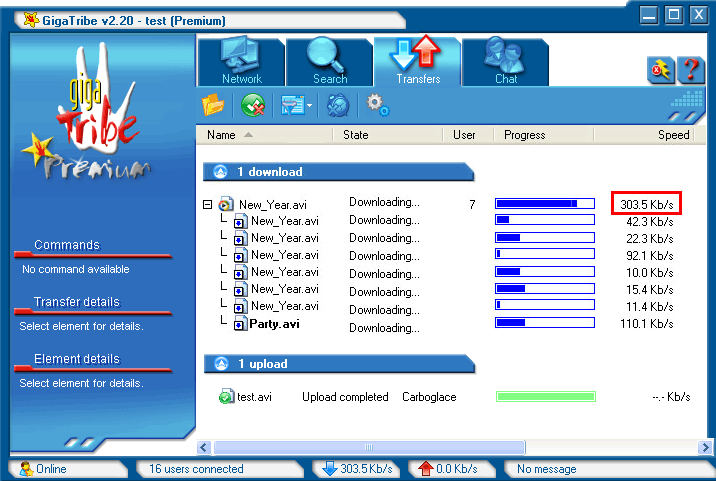This screenshot has width=716, height=481.
Task: Open the Chat tab
Action: 506,62
